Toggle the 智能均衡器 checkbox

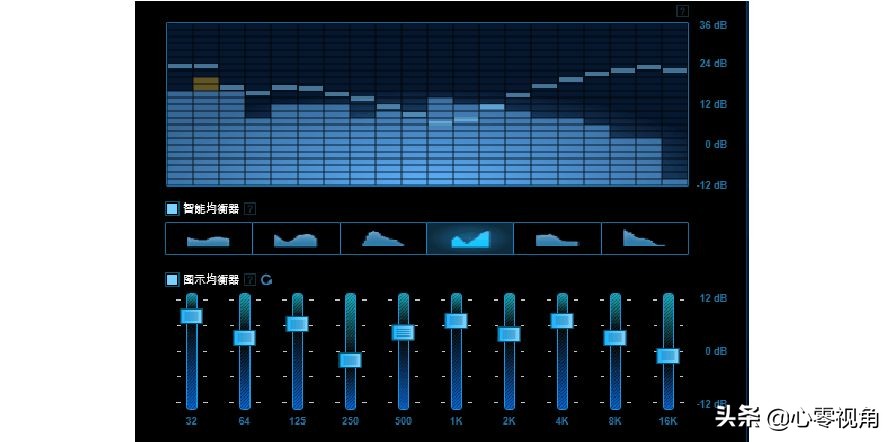point(172,209)
